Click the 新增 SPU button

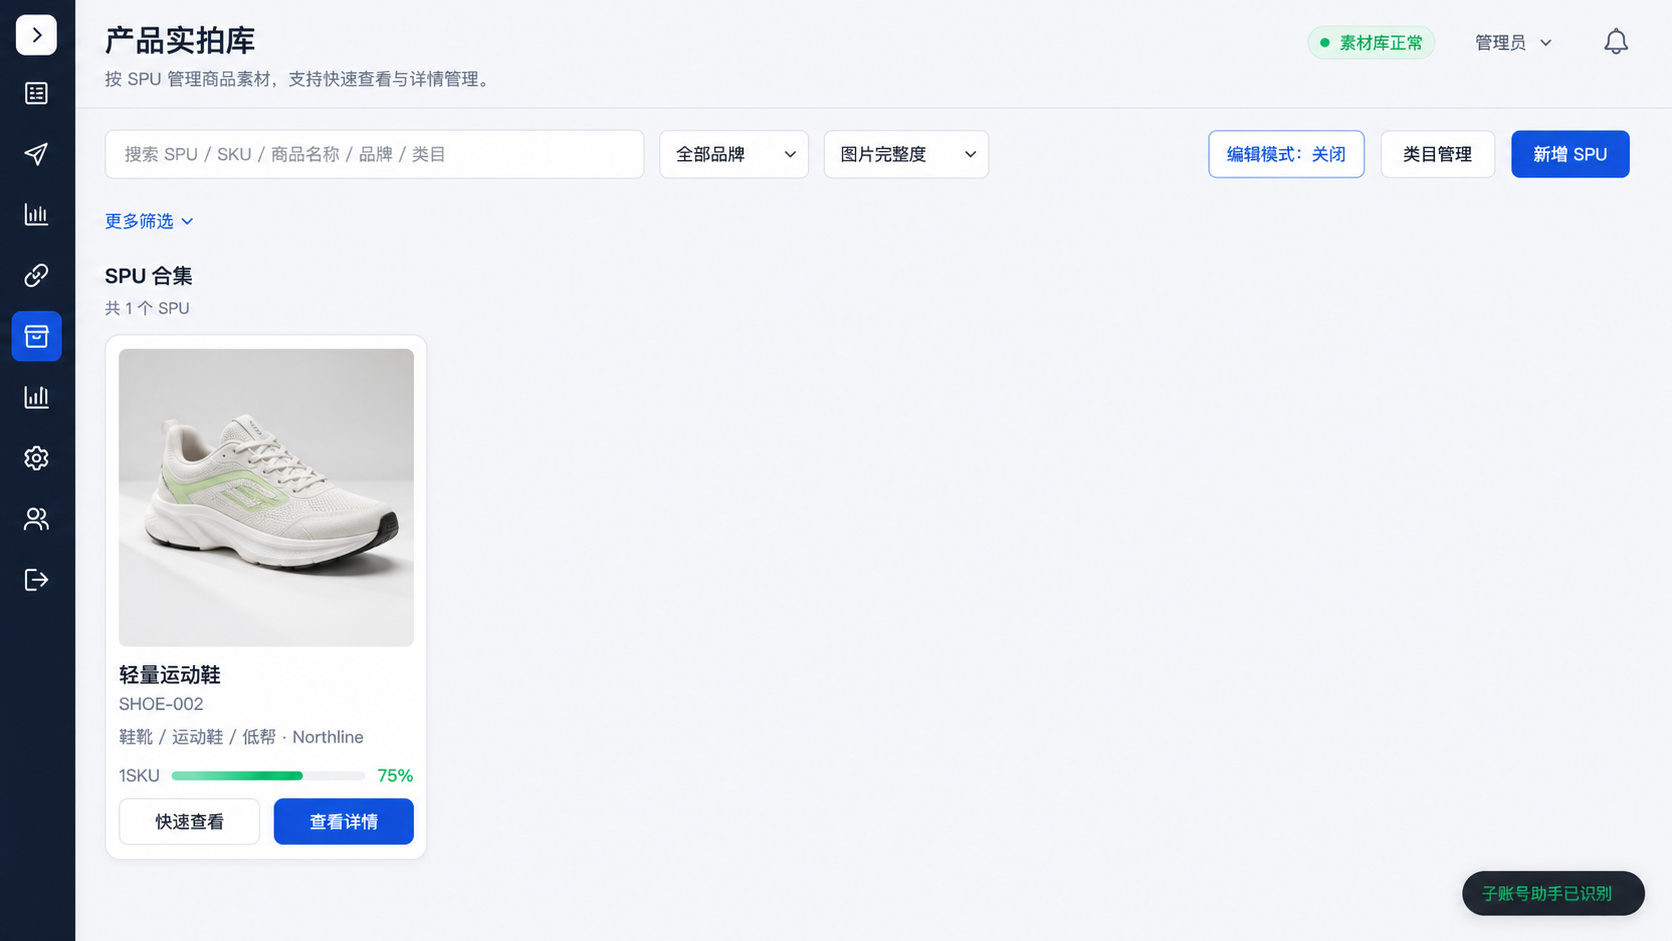[x=1570, y=154]
